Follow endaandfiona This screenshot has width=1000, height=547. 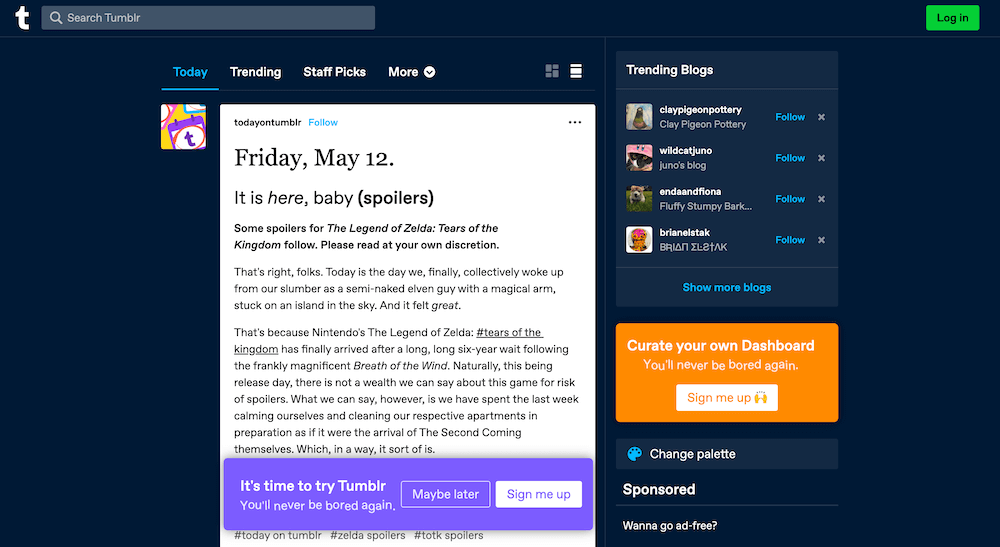point(790,199)
